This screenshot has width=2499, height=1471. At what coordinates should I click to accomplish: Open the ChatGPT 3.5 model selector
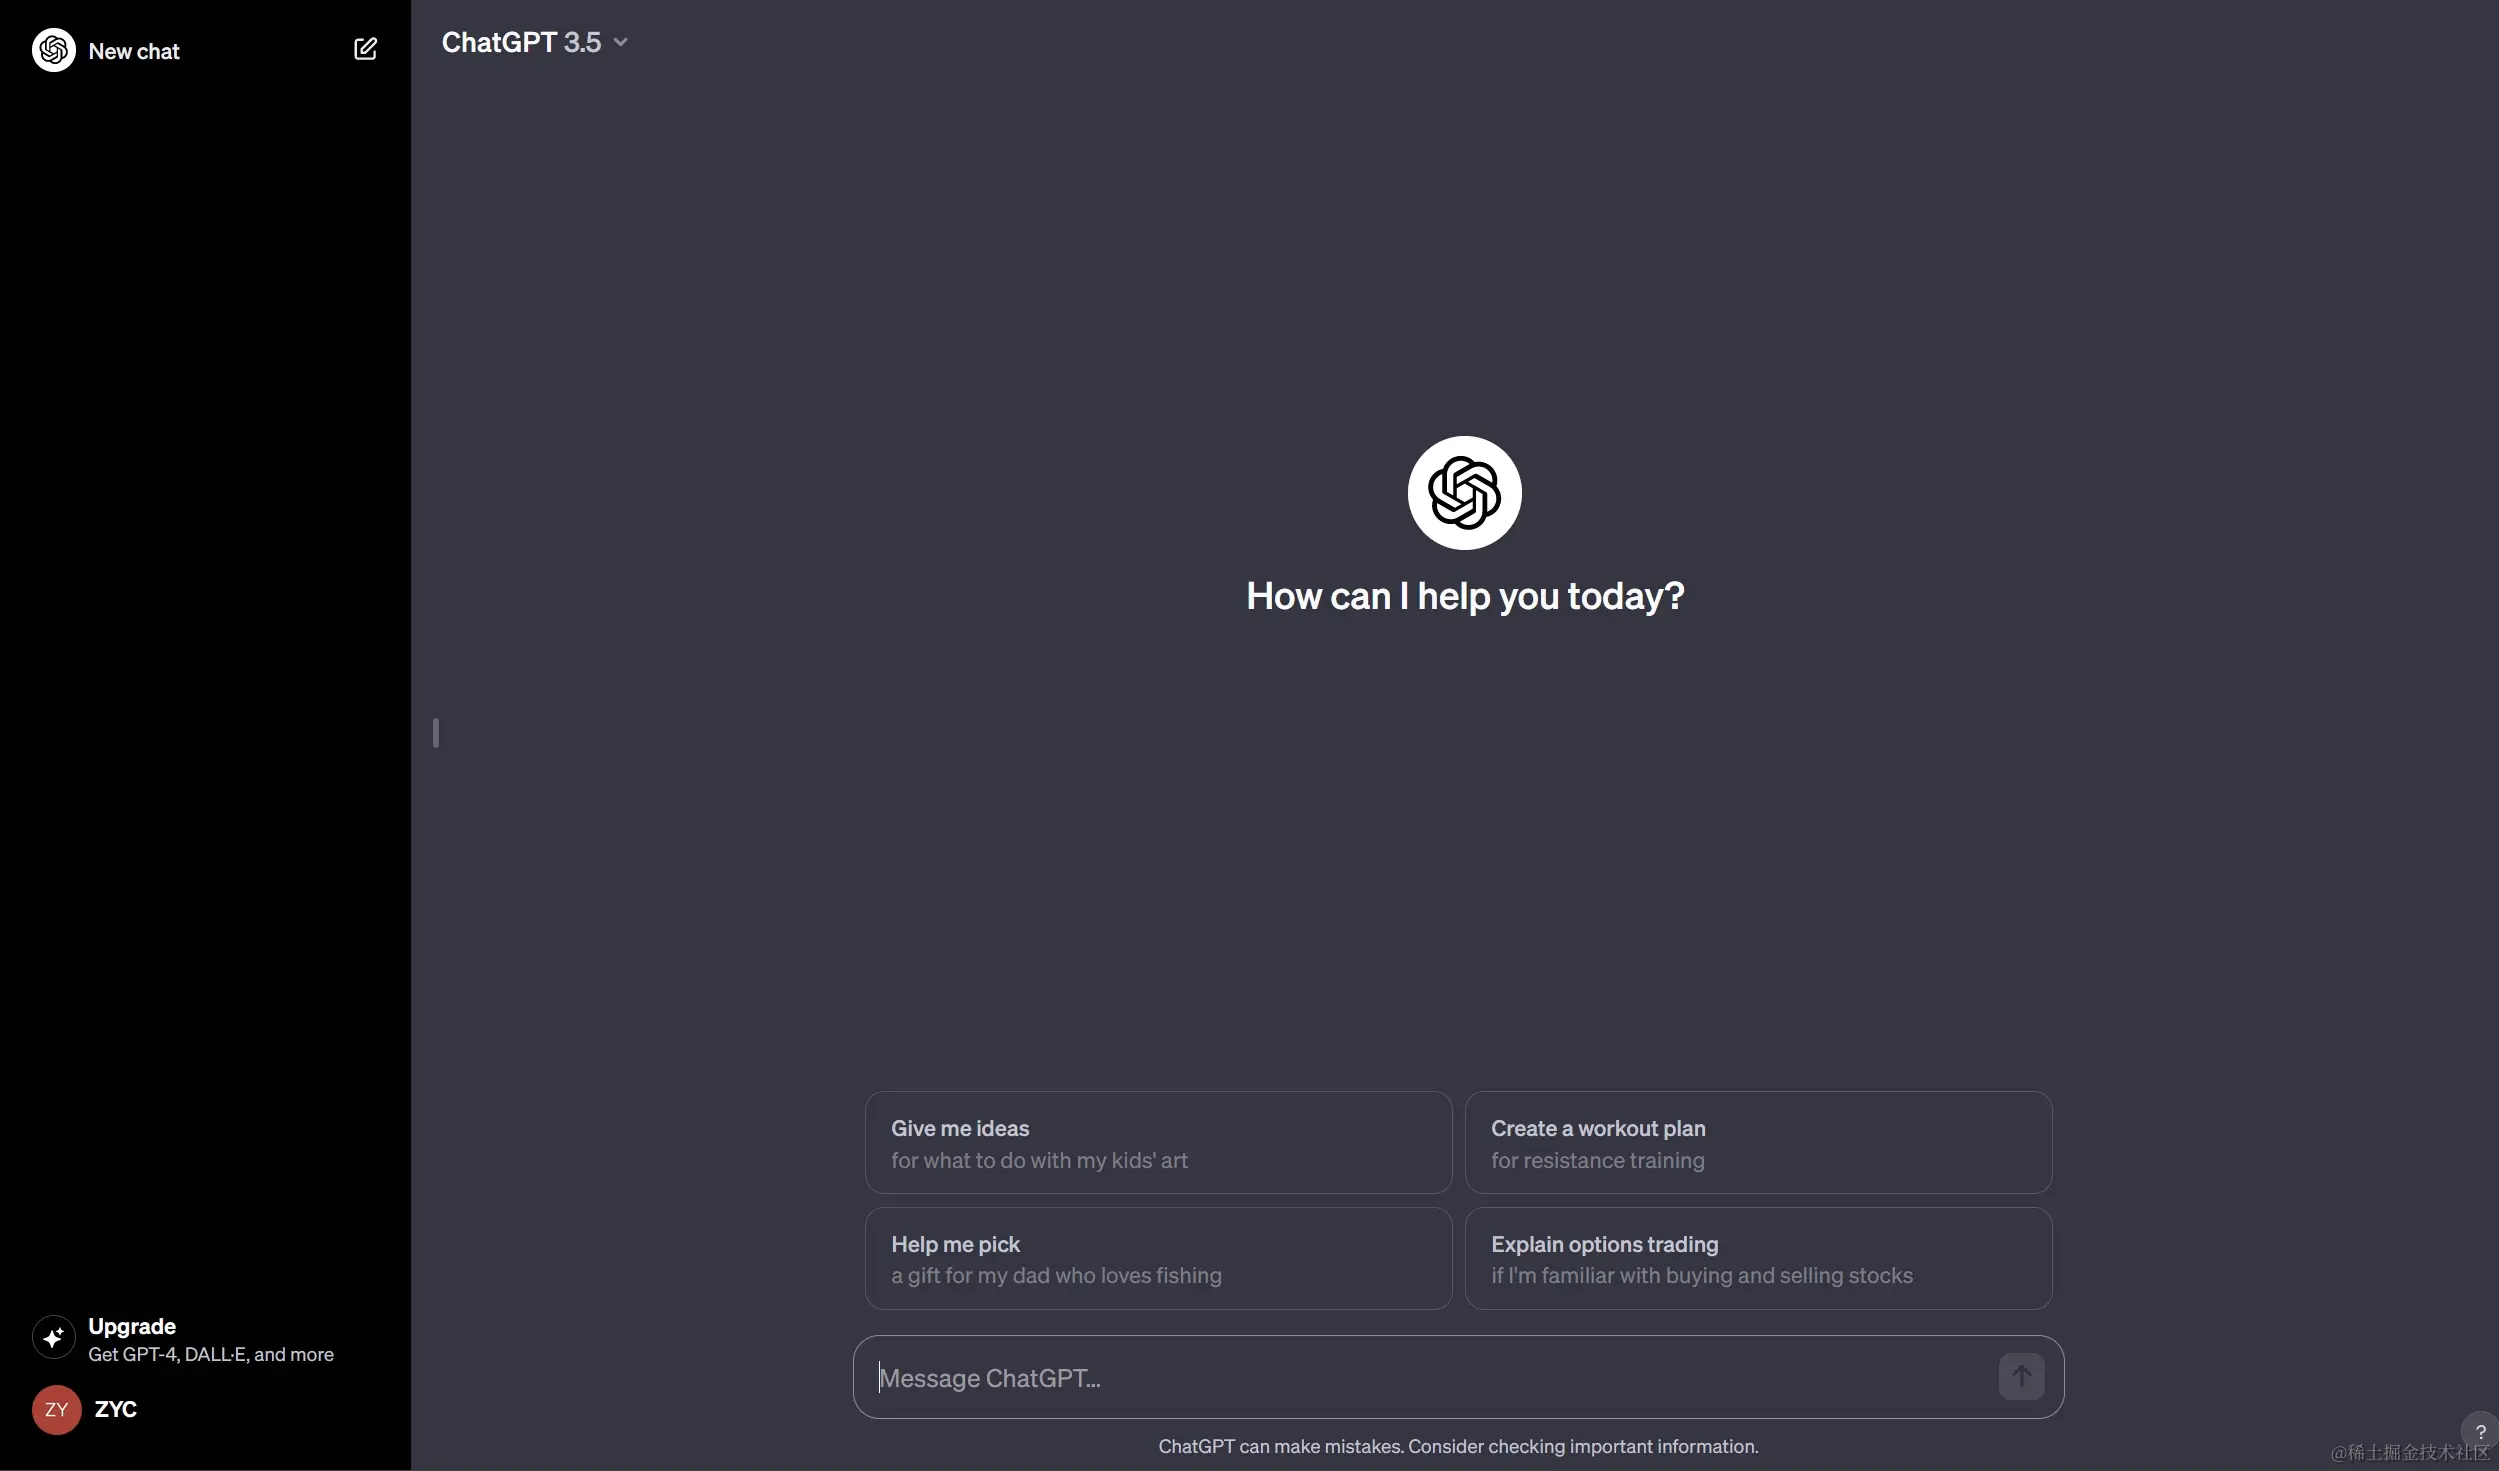[x=522, y=42]
